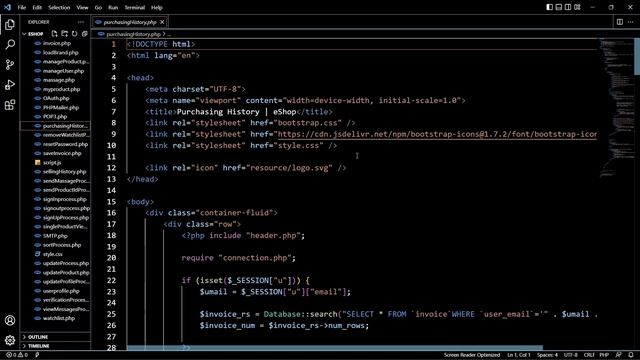Open manageUser.php in Explorer
The image size is (640, 360).
tap(63, 71)
